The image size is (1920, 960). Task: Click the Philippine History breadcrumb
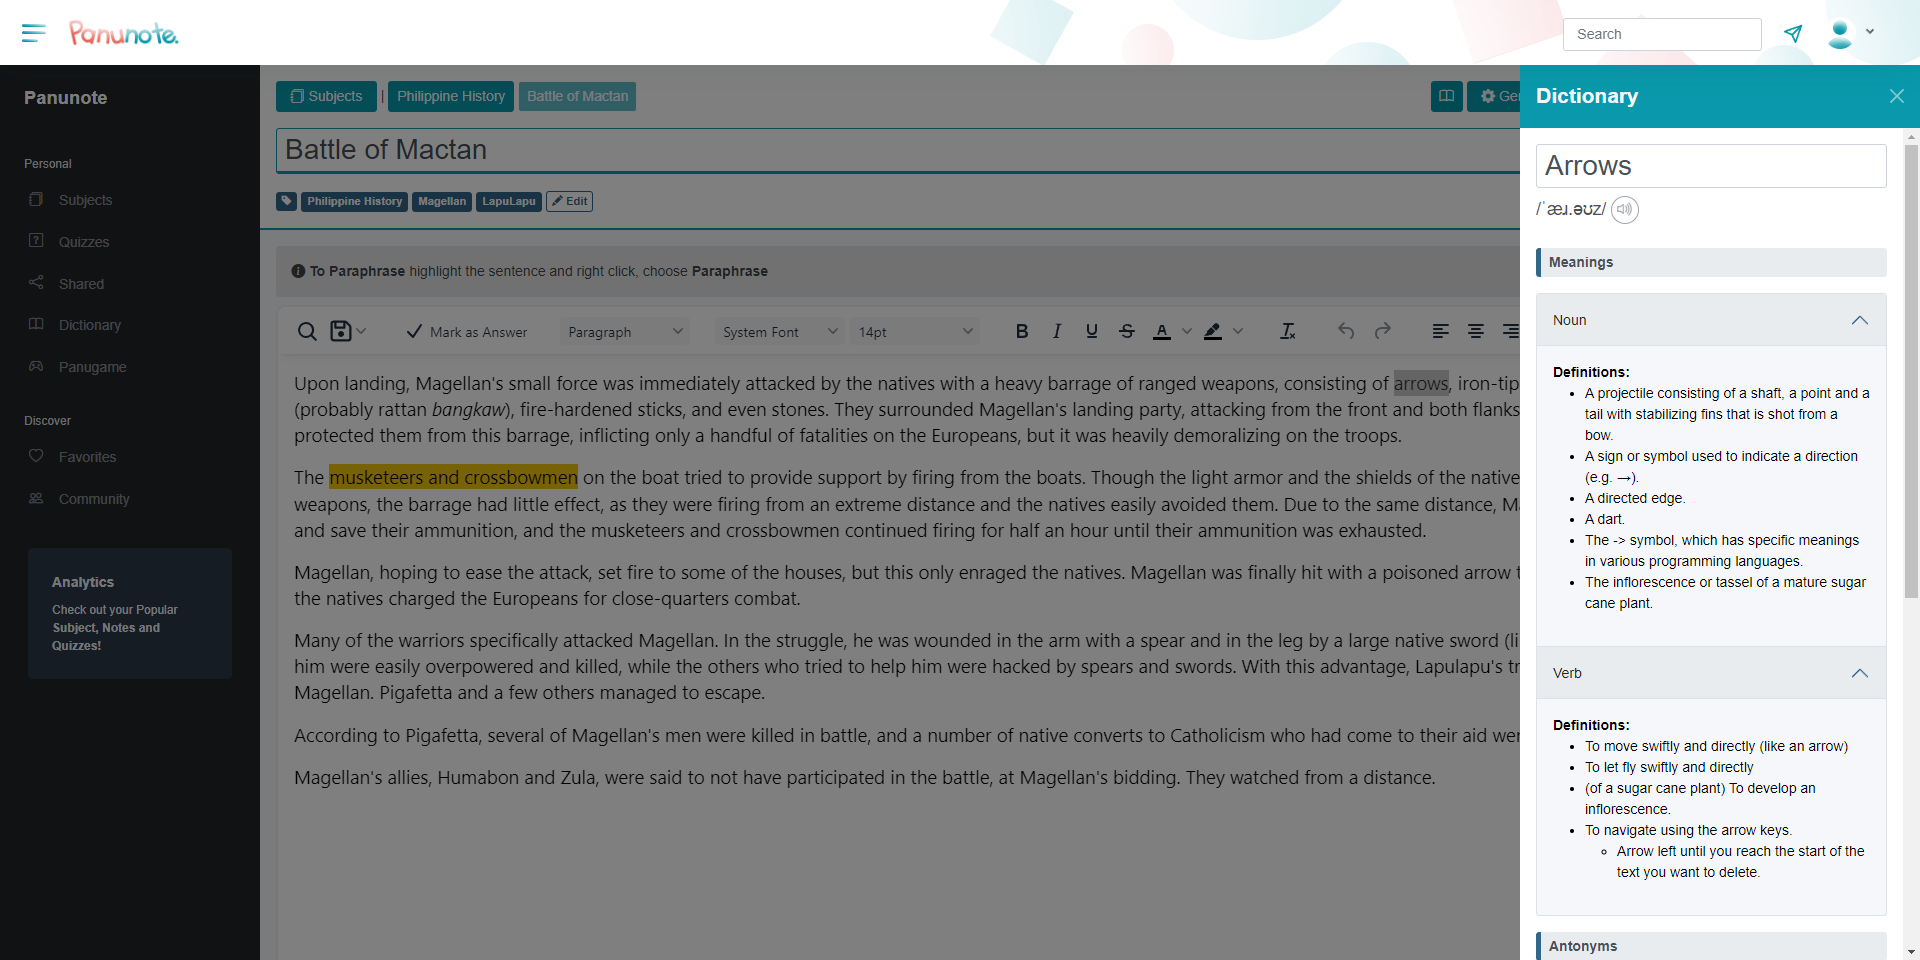[451, 96]
